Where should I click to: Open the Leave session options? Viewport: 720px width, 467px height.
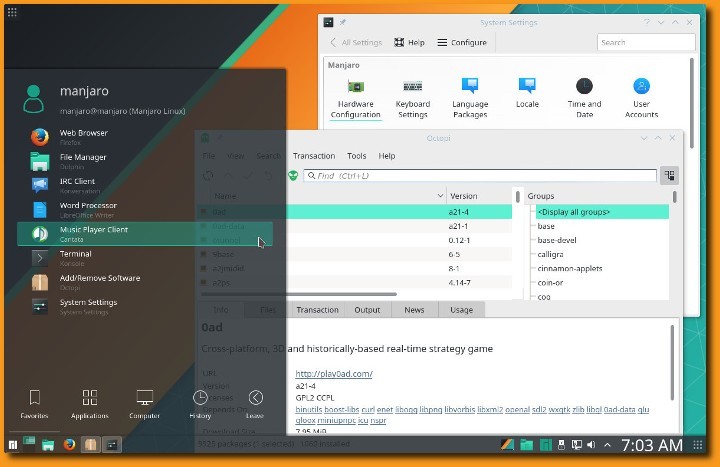255,404
